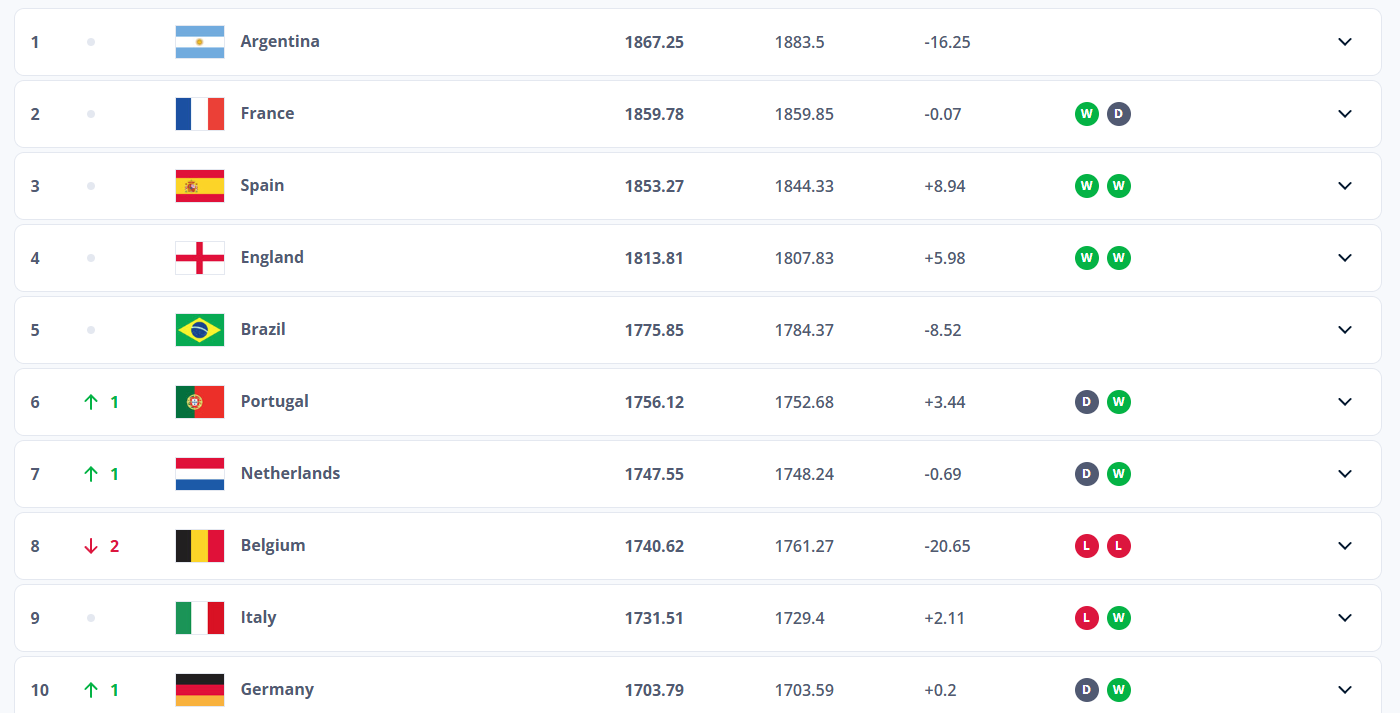Viewport: 1400px width, 713px height.
Task: Click the Portugal flag icon
Action: (x=200, y=402)
